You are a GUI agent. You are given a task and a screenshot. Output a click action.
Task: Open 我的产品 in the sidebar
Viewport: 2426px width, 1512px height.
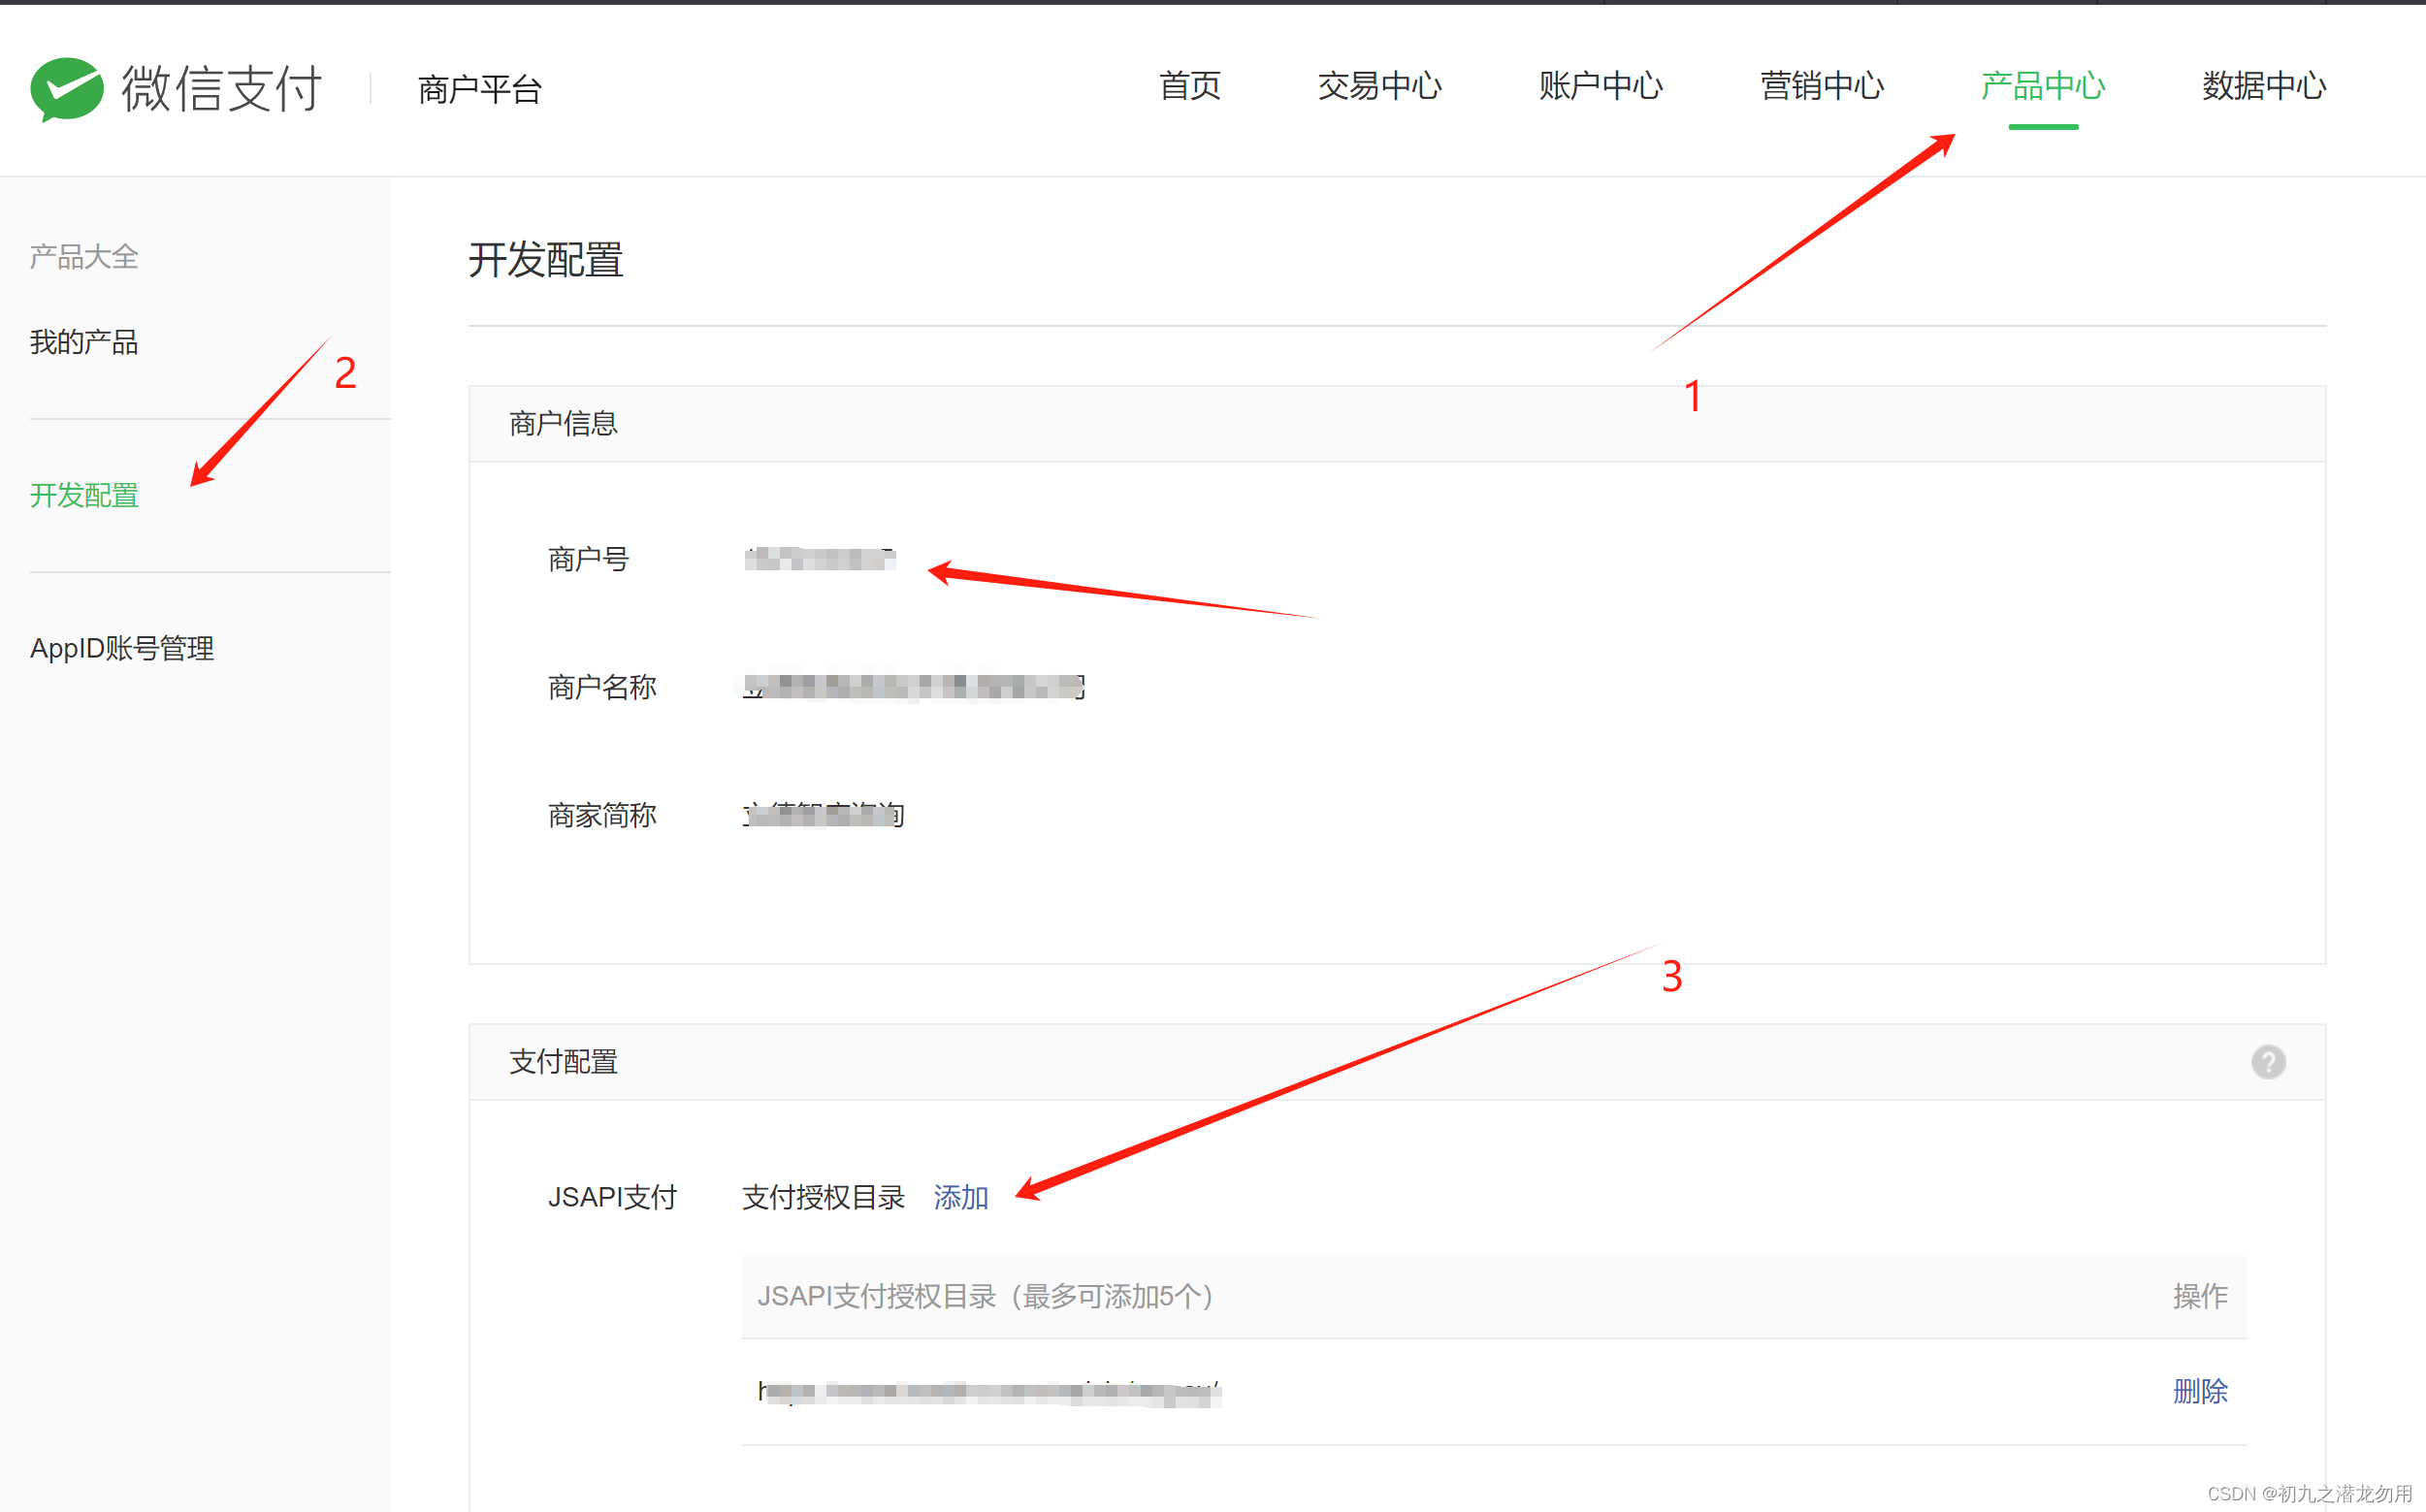pos(84,342)
